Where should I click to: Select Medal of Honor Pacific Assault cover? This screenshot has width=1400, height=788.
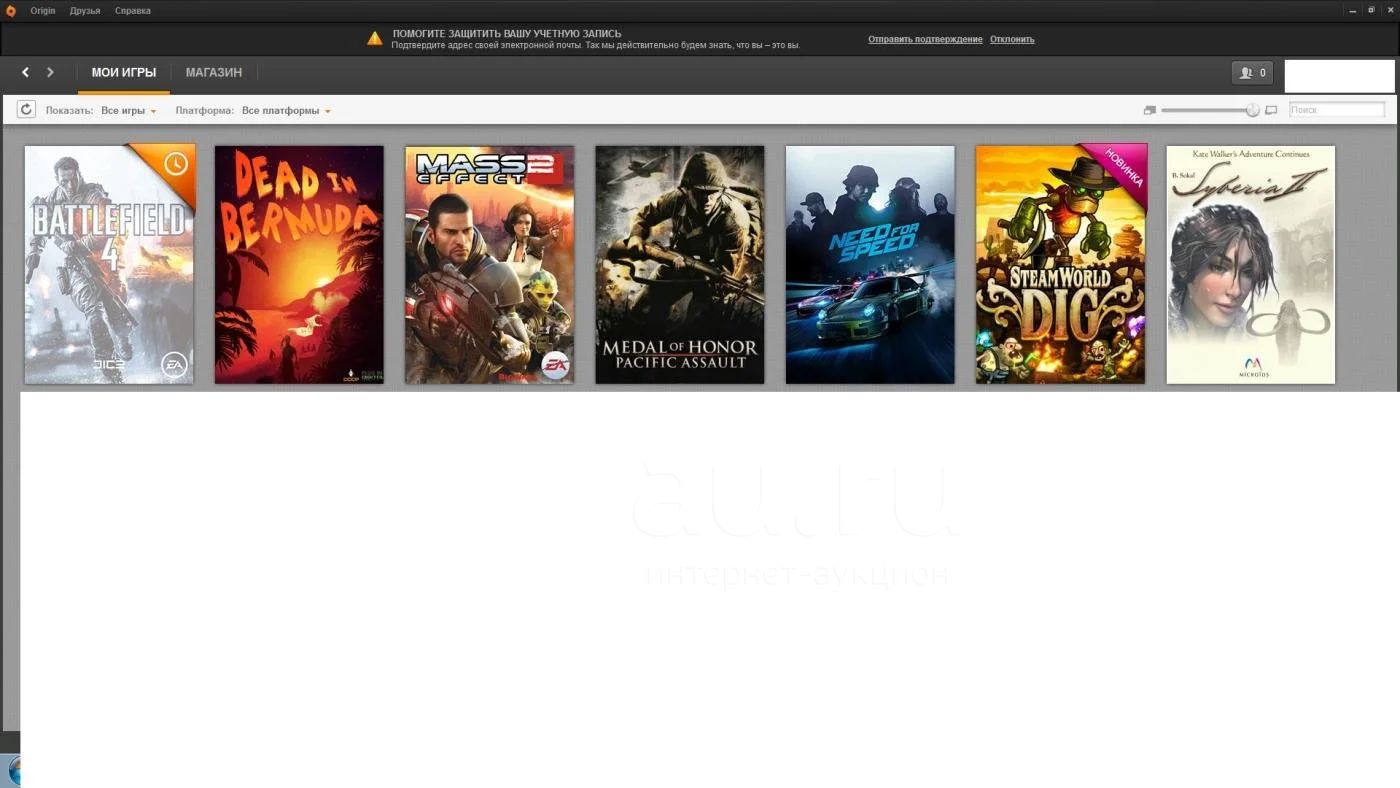point(680,265)
